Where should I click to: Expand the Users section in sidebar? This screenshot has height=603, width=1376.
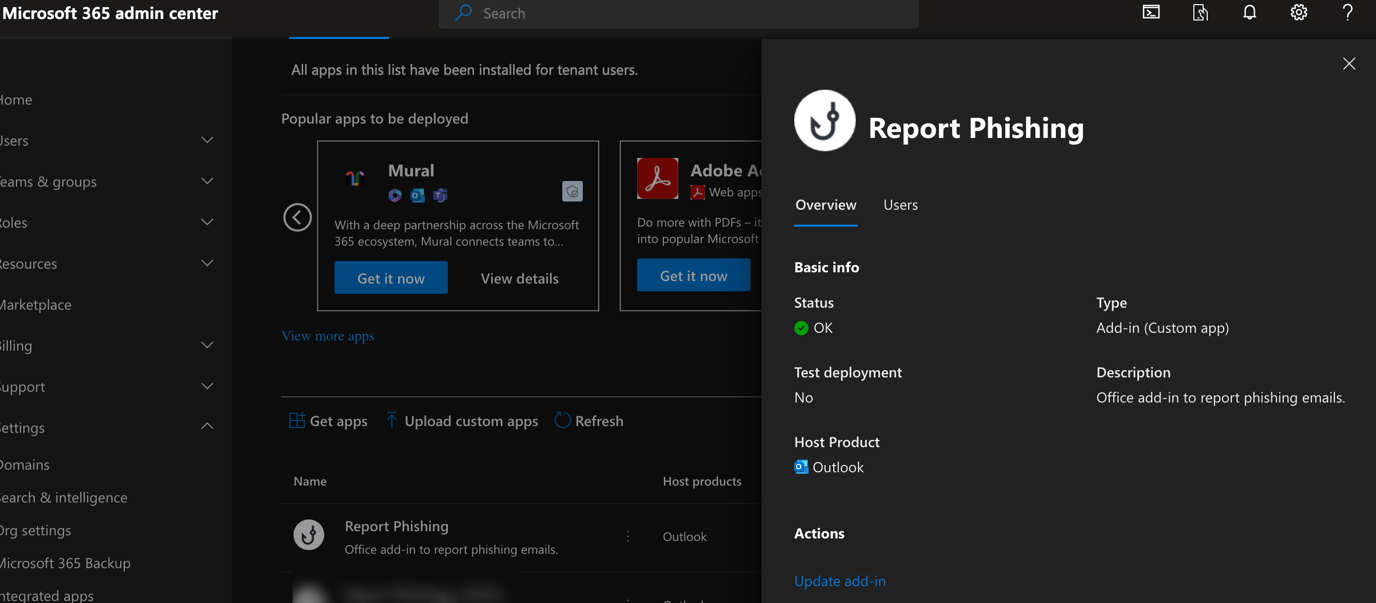pos(207,140)
